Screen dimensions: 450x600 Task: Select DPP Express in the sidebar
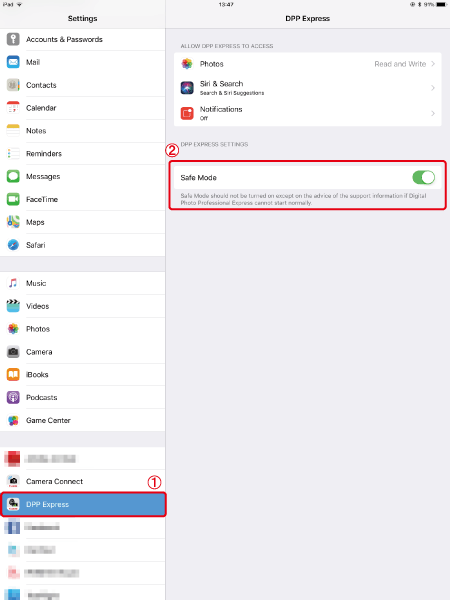(x=83, y=504)
